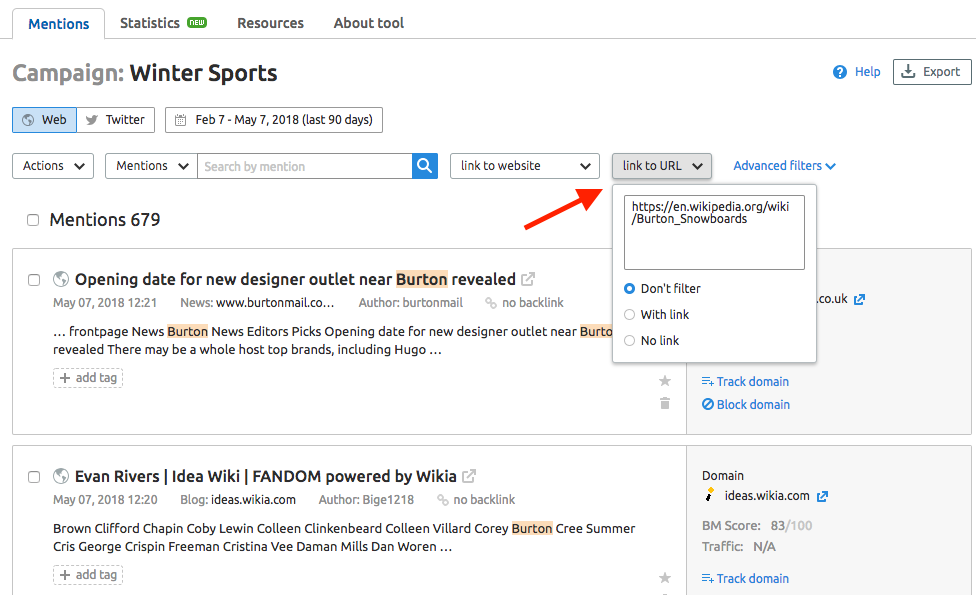976x595 pixels.
Task: Click the NEW badge on the Statistics tab
Action: pos(197,23)
